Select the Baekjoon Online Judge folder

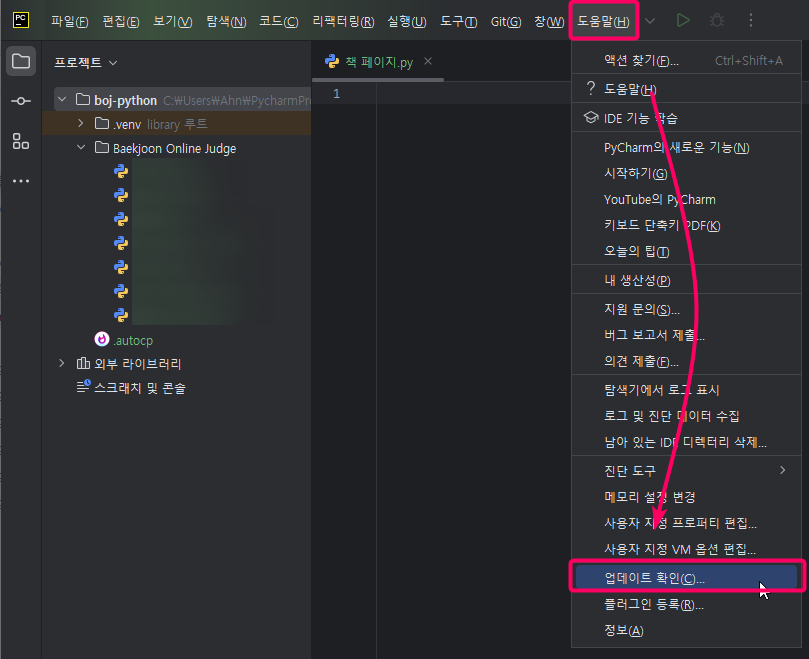pos(176,148)
